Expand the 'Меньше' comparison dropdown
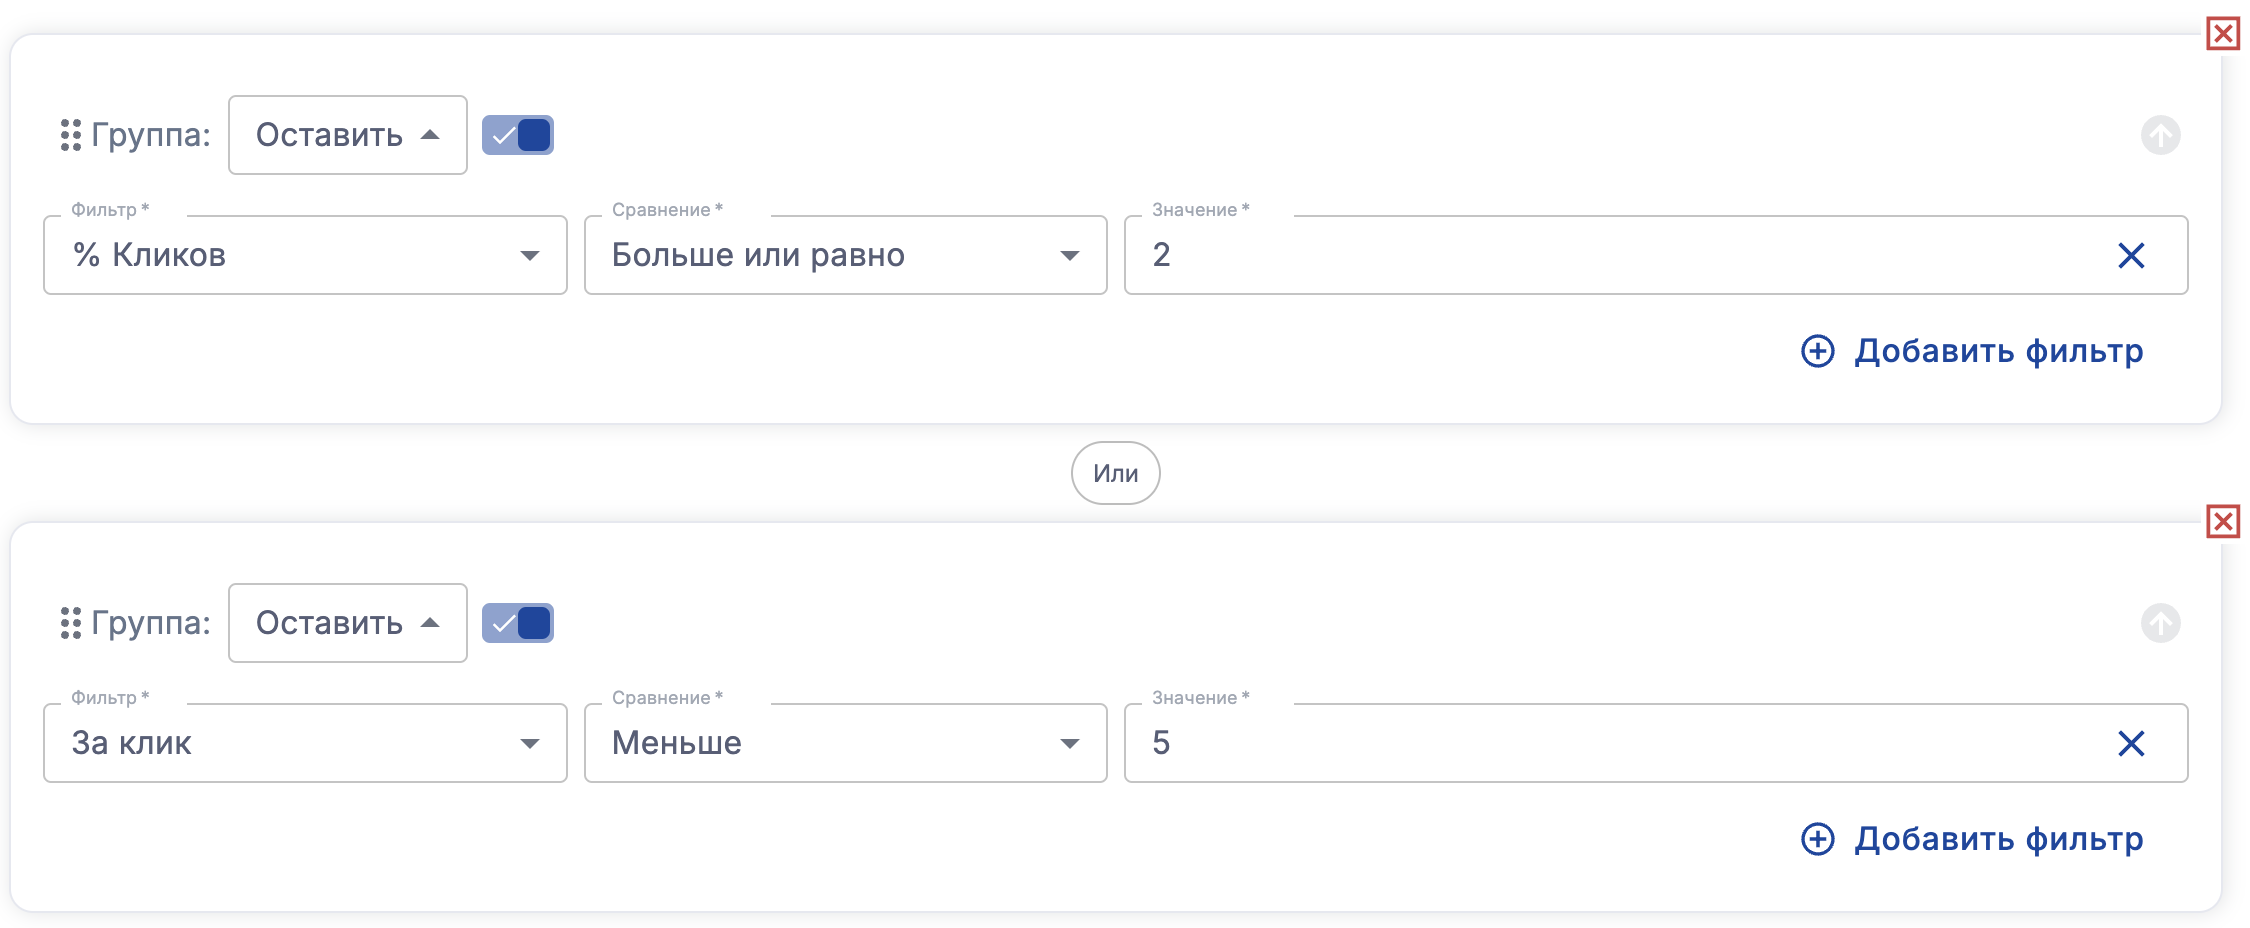The image size is (2250, 928). tap(845, 744)
